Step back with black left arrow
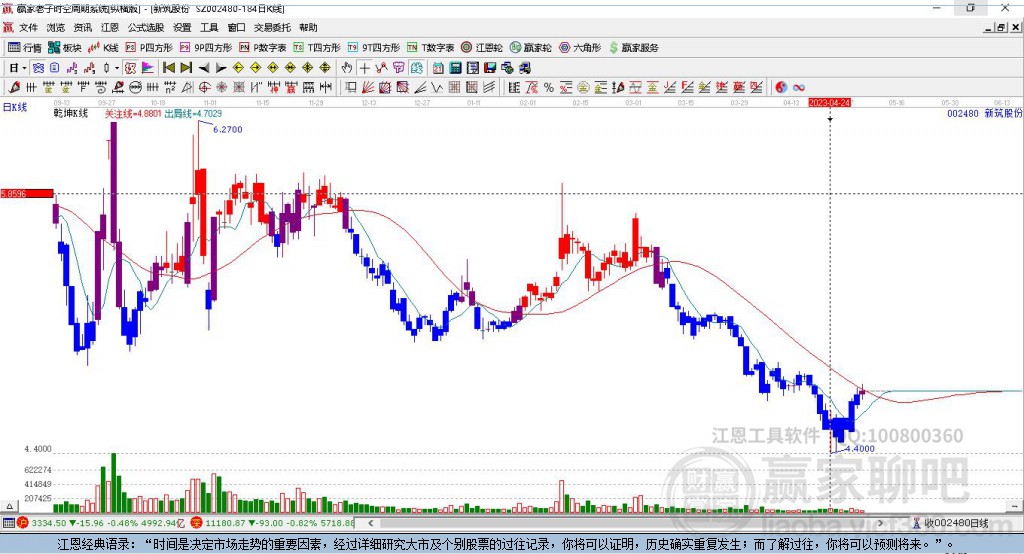 point(204,68)
